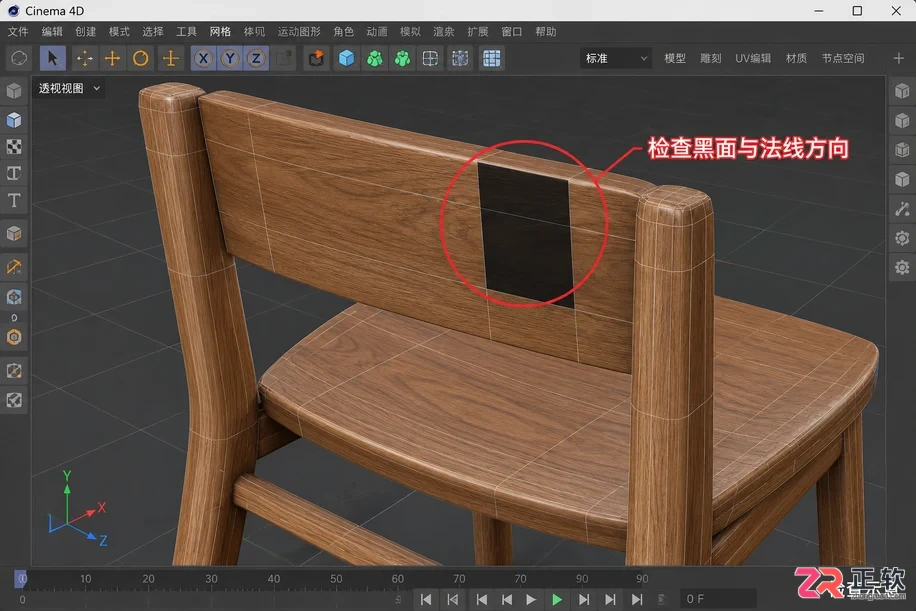This screenshot has height=611, width=916.
Task: Click the timeline playhead at frame 0
Action: (x=20, y=579)
